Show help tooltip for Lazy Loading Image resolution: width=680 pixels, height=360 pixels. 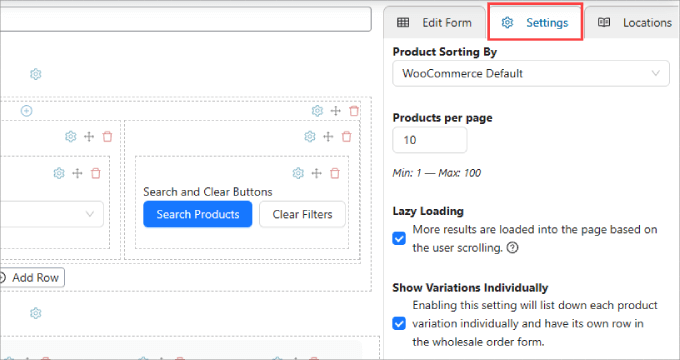(513, 248)
